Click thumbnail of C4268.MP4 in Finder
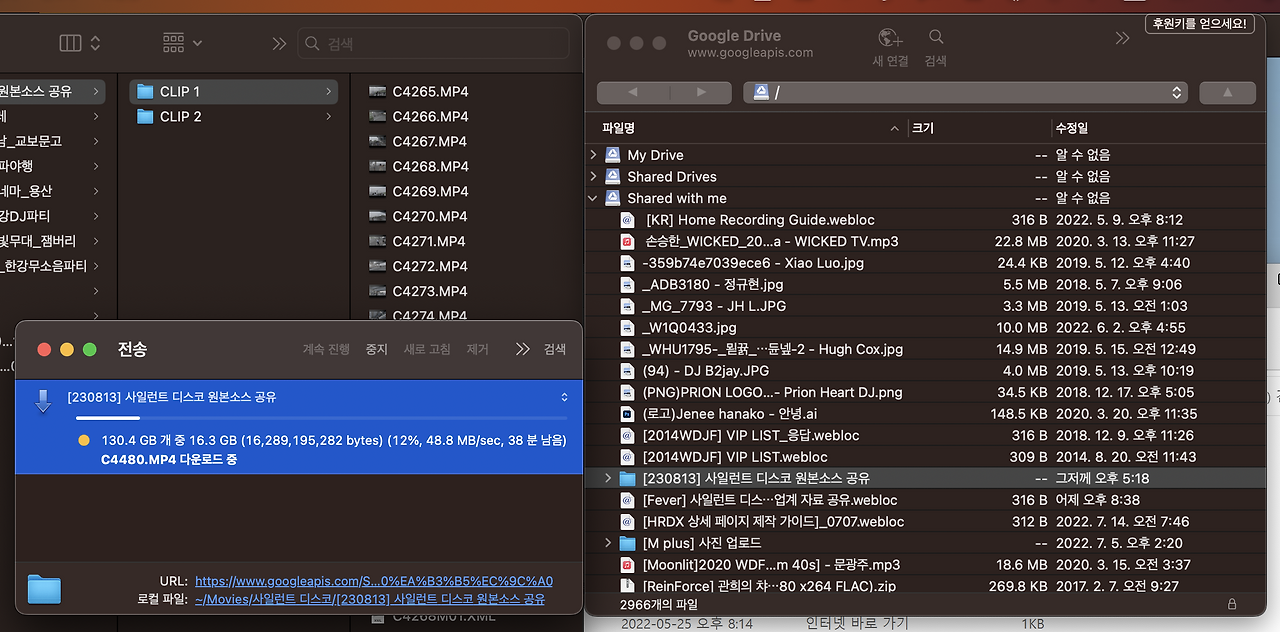The image size is (1280, 632). point(377,166)
